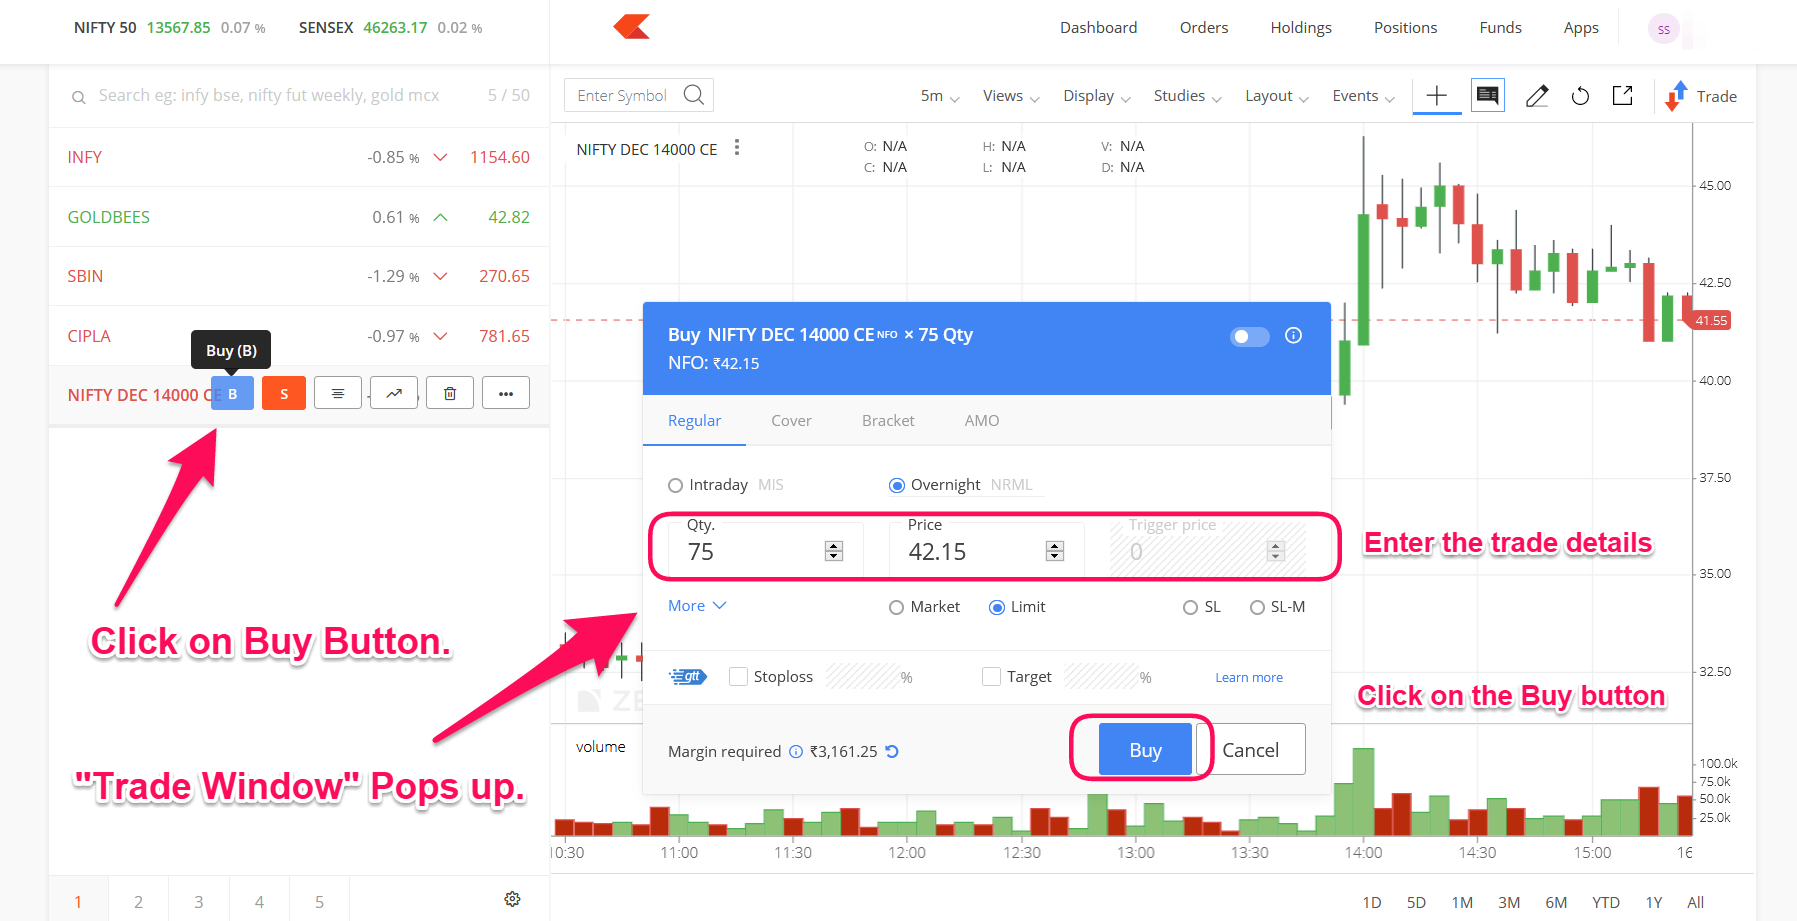Open the Apps menu

1581,28
